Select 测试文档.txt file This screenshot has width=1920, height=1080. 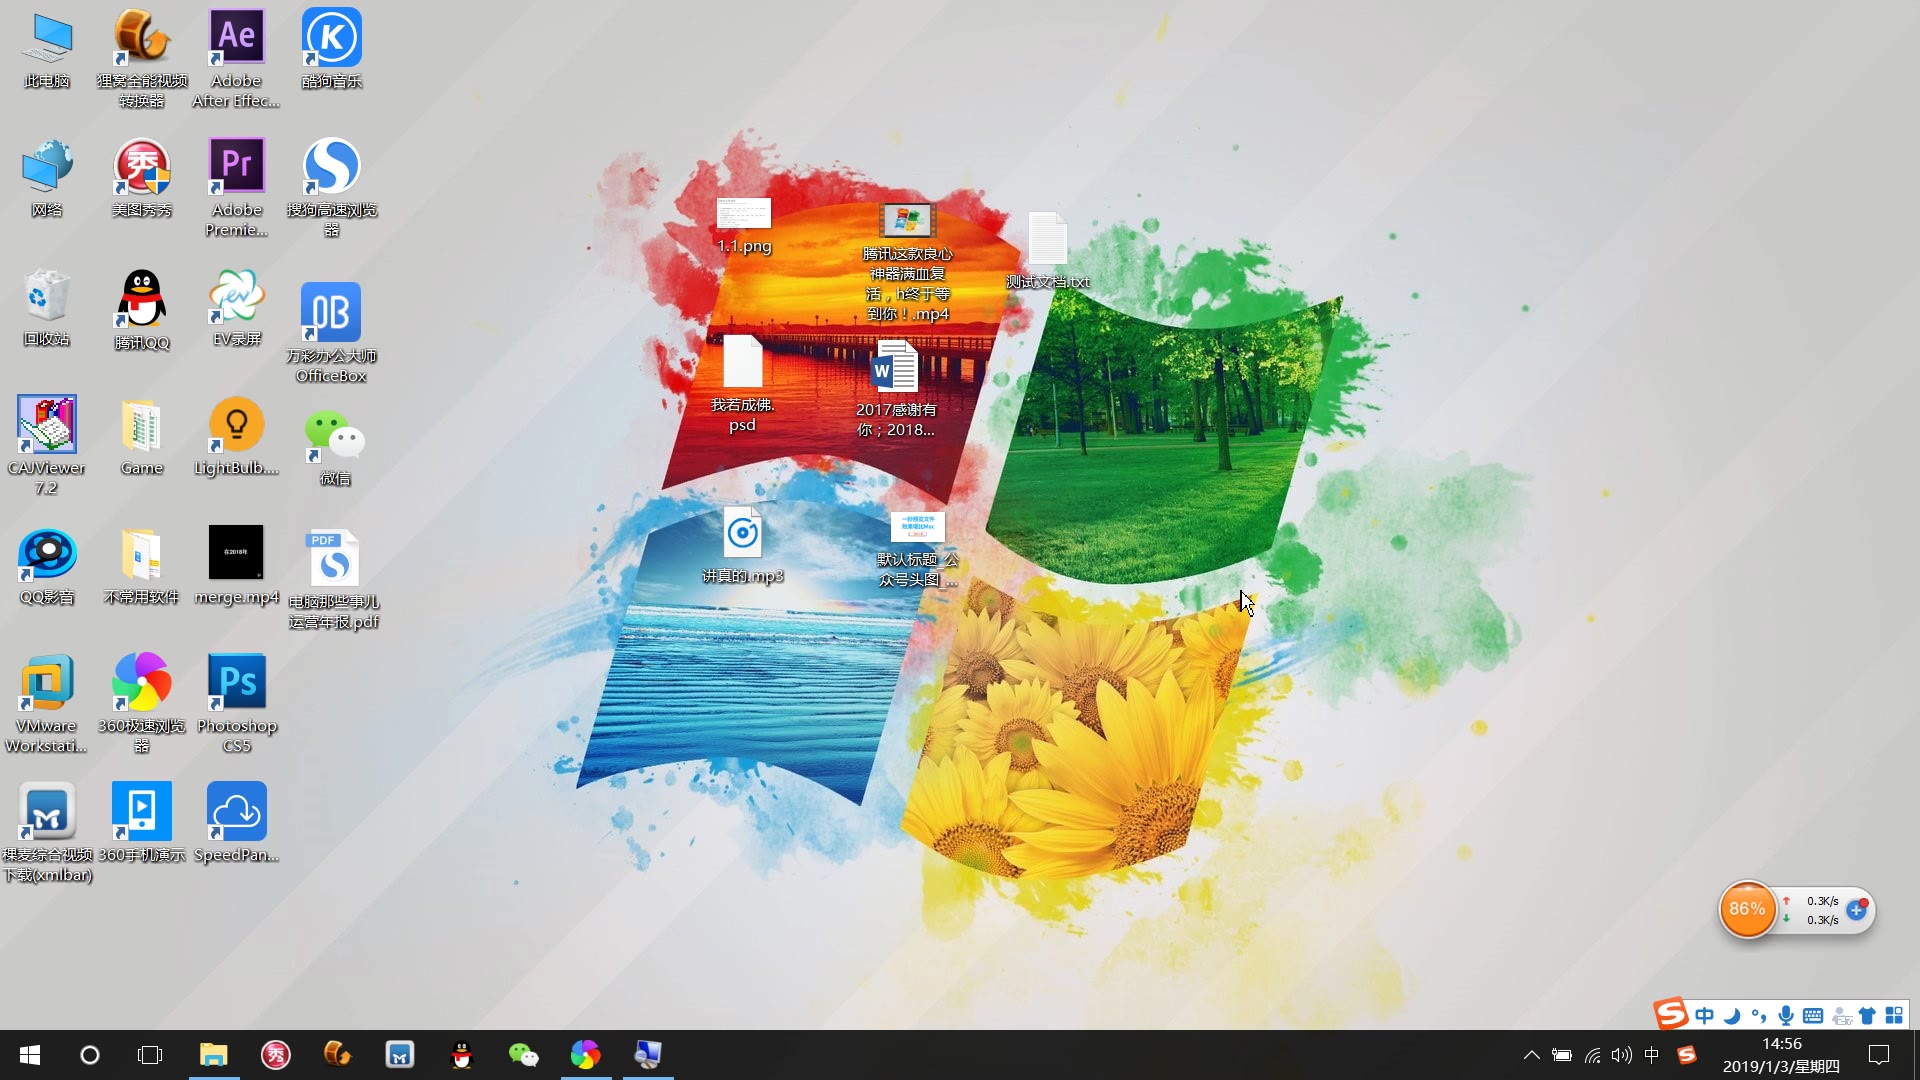point(1048,250)
